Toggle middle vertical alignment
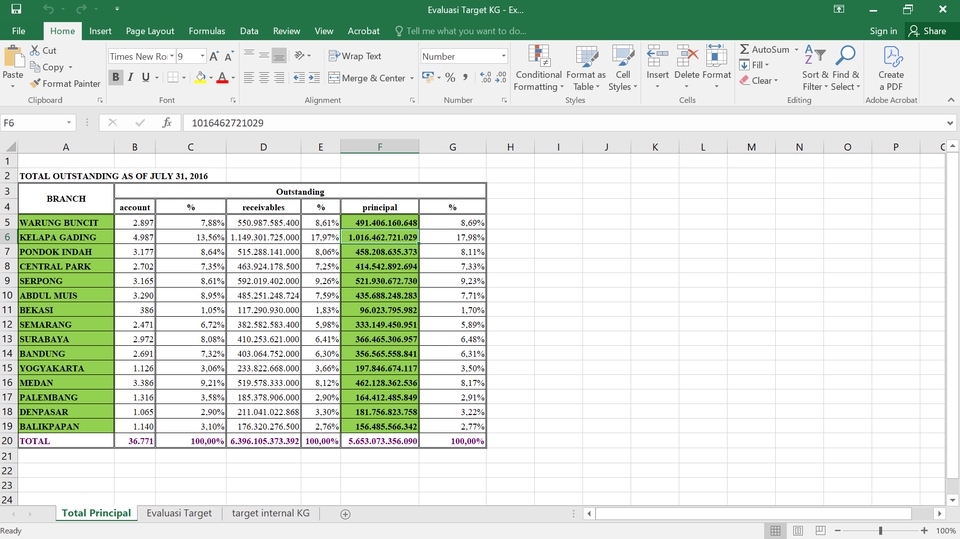The image size is (960, 539). (264, 56)
